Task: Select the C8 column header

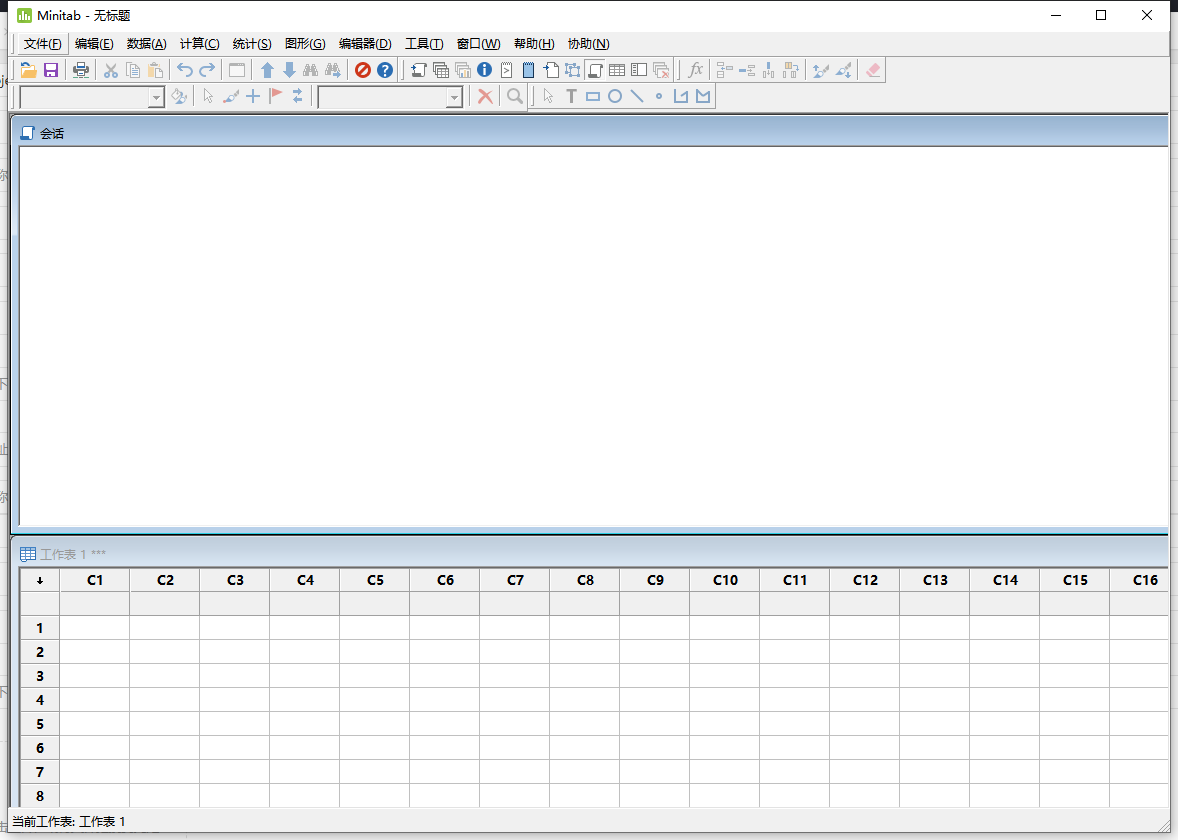Action: click(585, 580)
